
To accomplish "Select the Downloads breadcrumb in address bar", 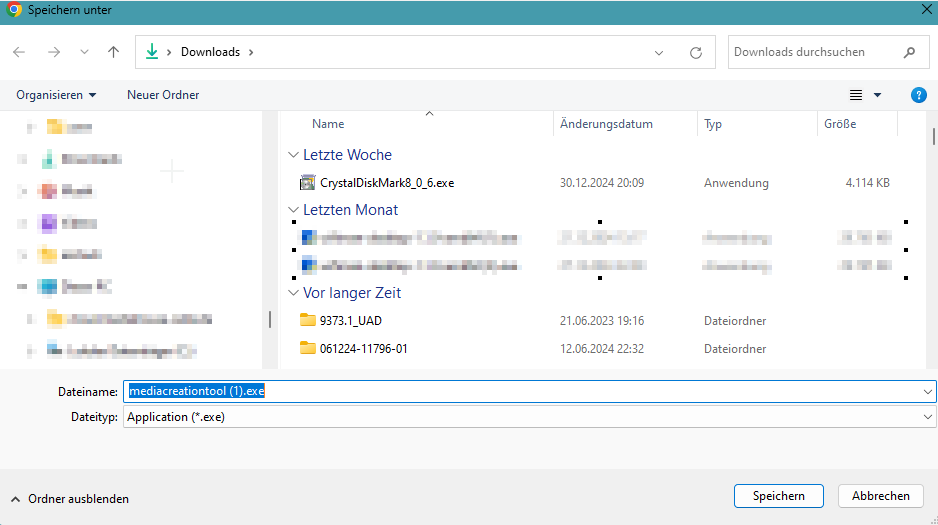I will tap(211, 52).
